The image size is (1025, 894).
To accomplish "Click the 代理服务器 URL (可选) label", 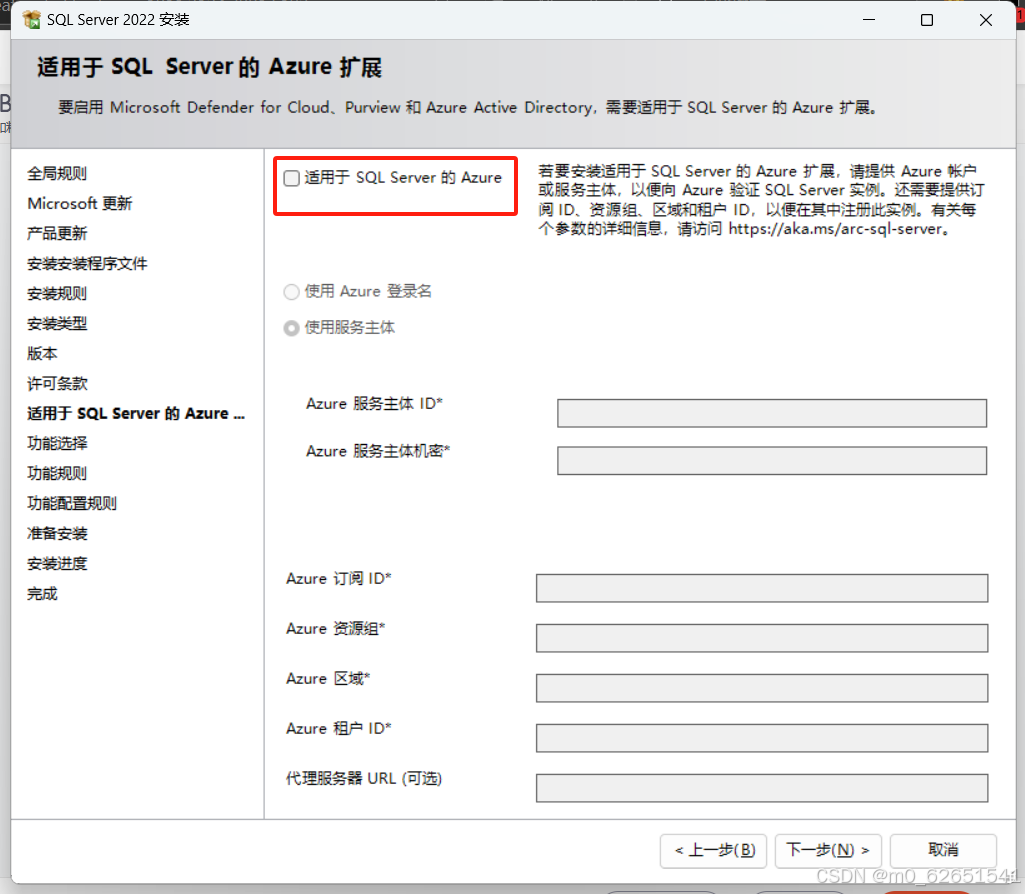I will point(364,778).
